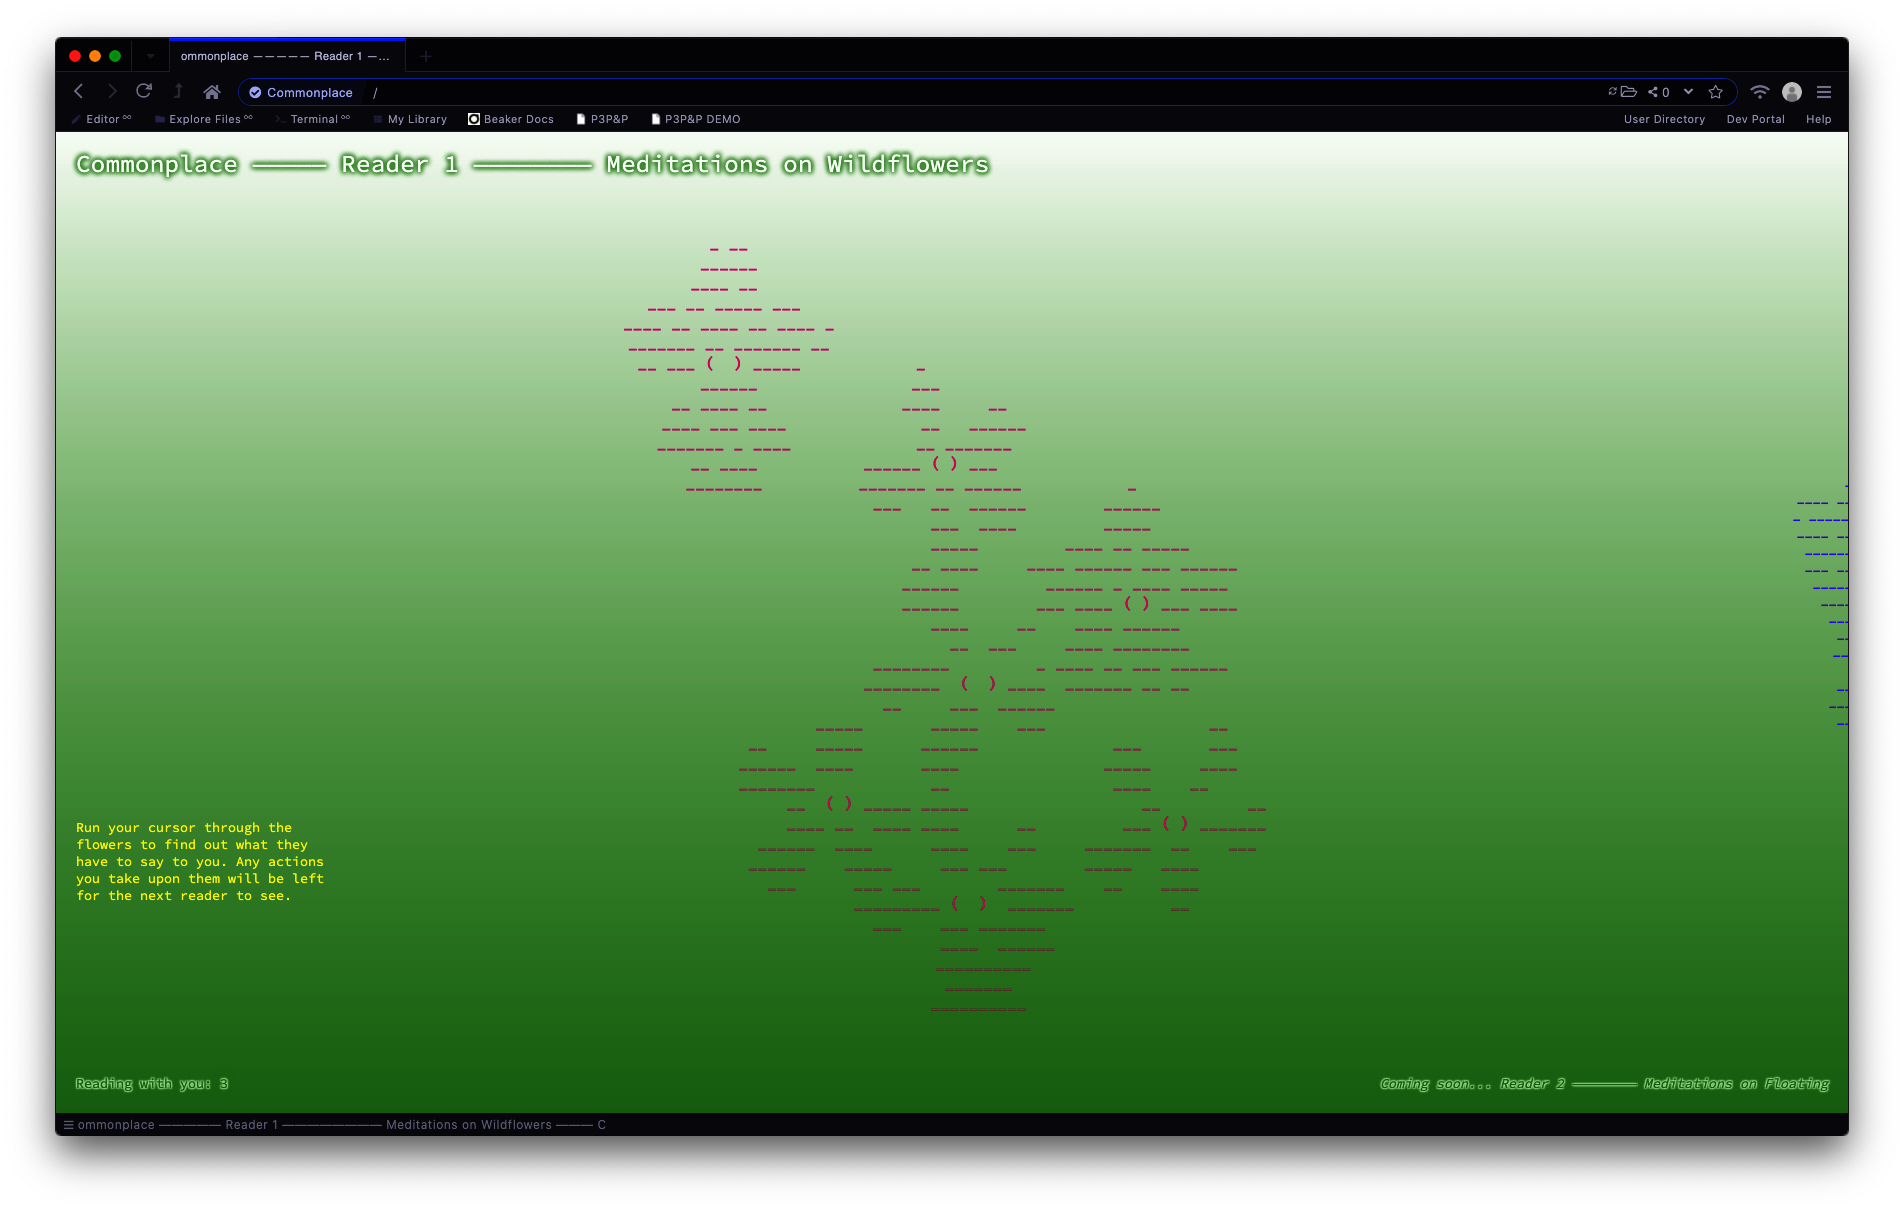This screenshot has height=1209, width=1904.
Task: Toggle the Terminal panel
Action: coord(313,119)
